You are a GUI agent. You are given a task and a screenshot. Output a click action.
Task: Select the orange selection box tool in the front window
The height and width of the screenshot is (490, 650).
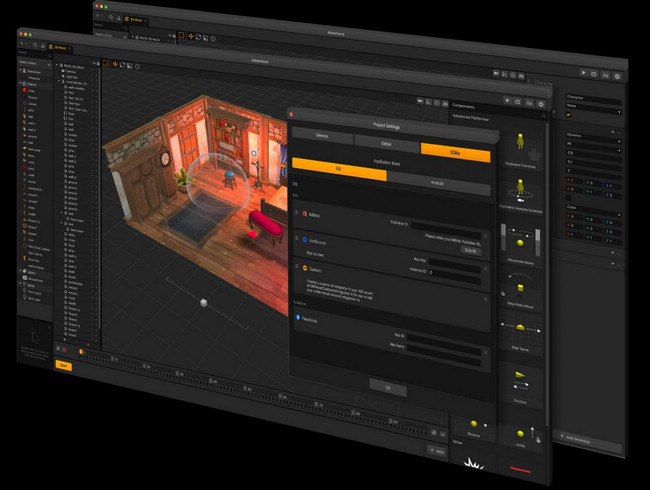tap(105, 63)
